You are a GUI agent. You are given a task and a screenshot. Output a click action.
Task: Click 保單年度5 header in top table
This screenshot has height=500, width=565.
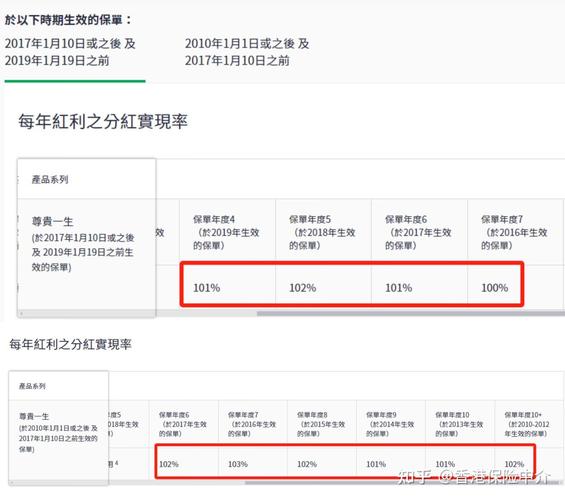322,232
